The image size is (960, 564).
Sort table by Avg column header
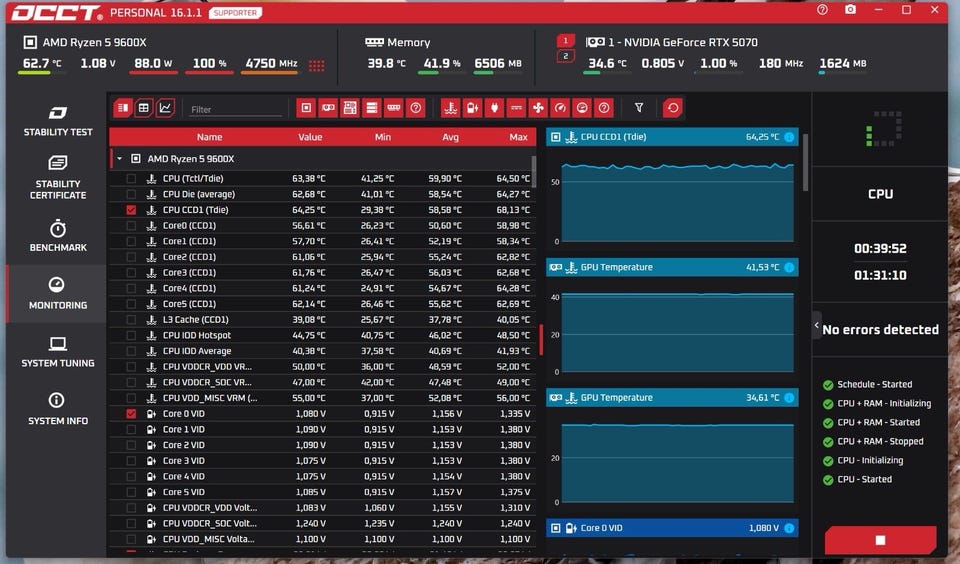pos(451,137)
